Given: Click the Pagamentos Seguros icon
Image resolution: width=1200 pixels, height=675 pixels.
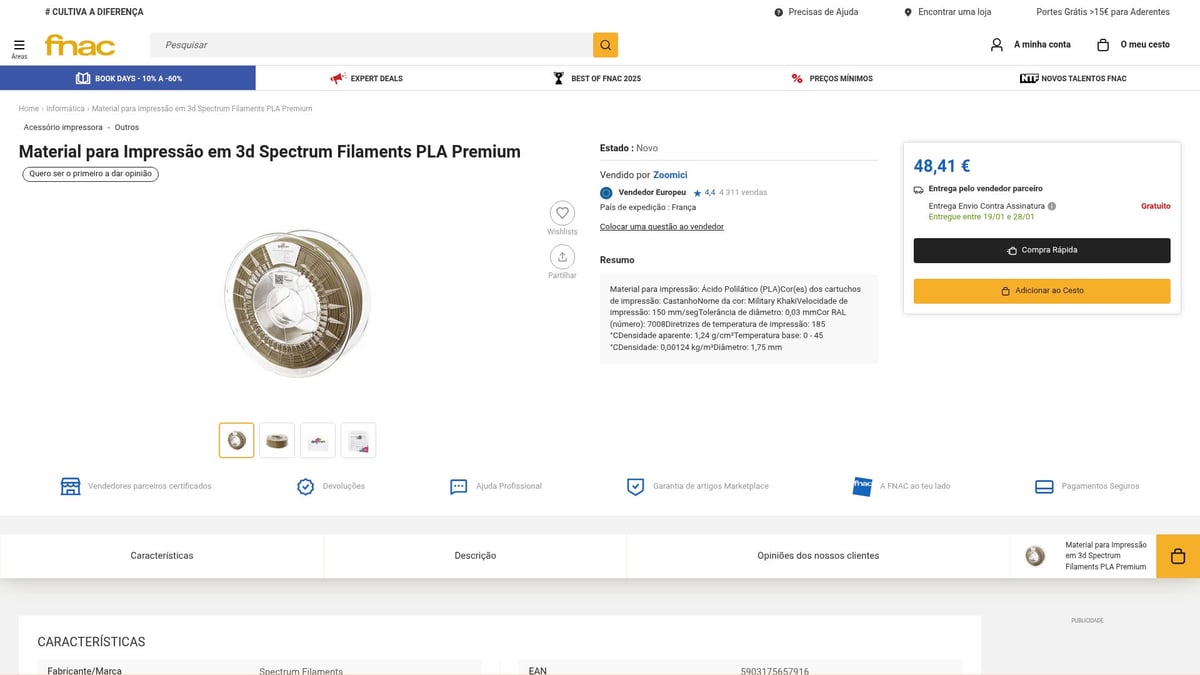Looking at the screenshot, I should (x=1042, y=486).
